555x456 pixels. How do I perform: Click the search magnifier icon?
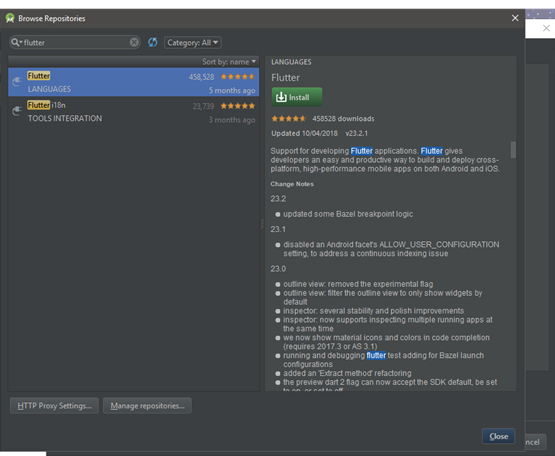click(x=15, y=42)
